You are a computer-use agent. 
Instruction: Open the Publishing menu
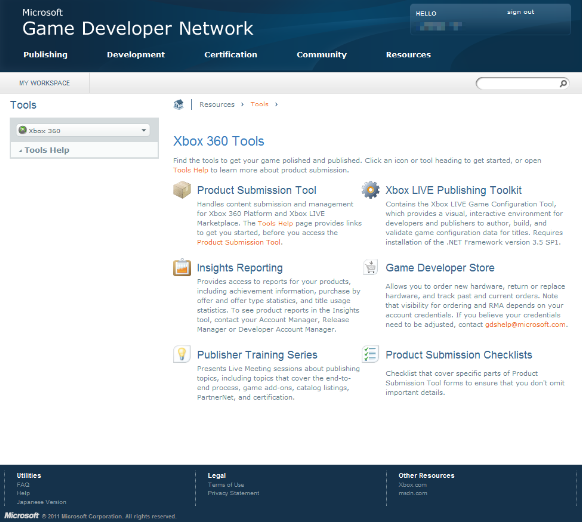45,55
